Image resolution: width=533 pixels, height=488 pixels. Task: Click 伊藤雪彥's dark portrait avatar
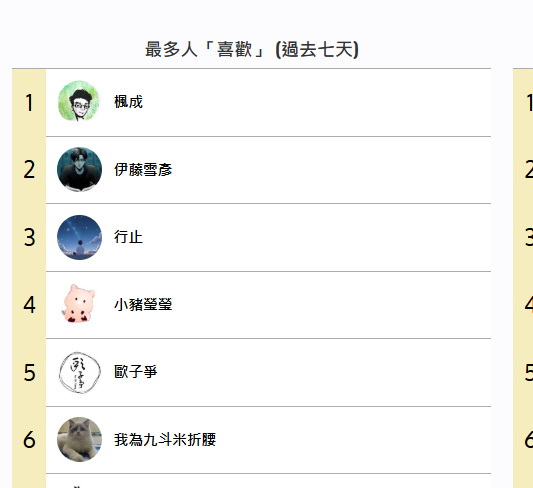point(79,169)
